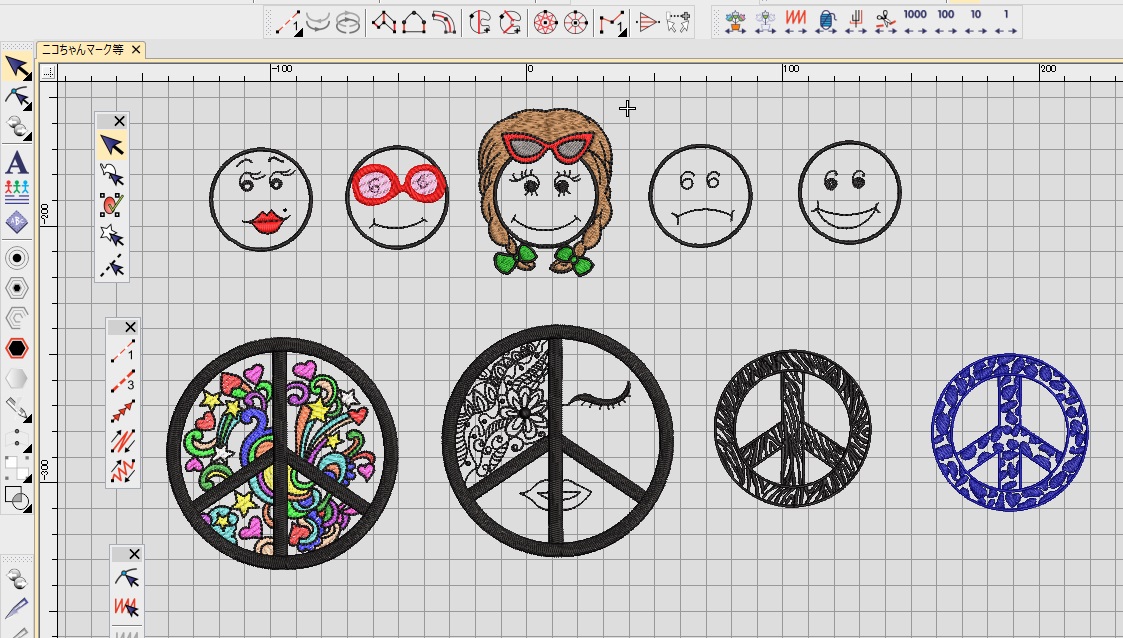The image size is (1123, 638).
Task: Pick the triangle motif run stitch
Action: tap(122, 411)
